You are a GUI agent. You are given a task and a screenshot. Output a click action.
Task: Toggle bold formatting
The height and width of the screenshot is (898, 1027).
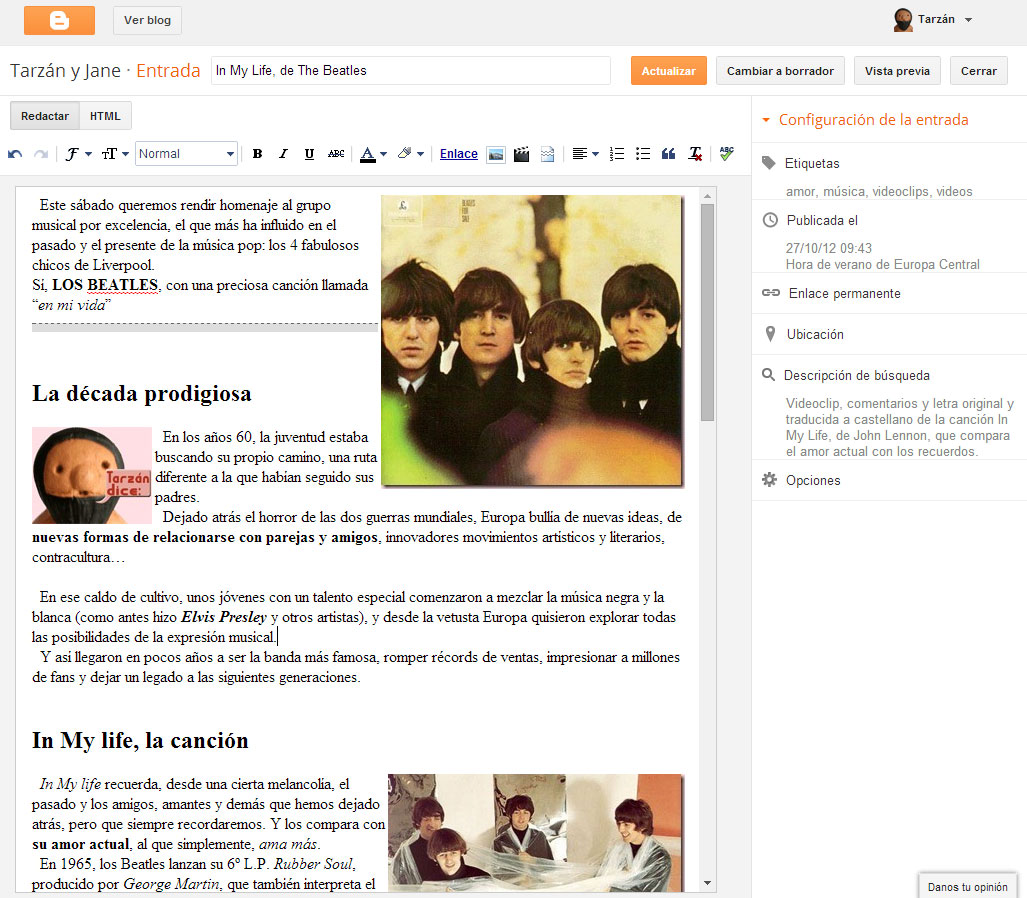(257, 154)
